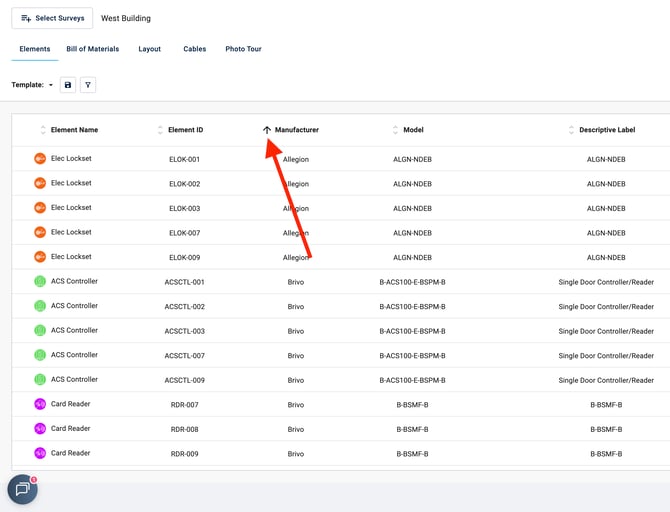The width and height of the screenshot is (670, 512).
Task: Click the save template disk icon
Action: tap(68, 85)
